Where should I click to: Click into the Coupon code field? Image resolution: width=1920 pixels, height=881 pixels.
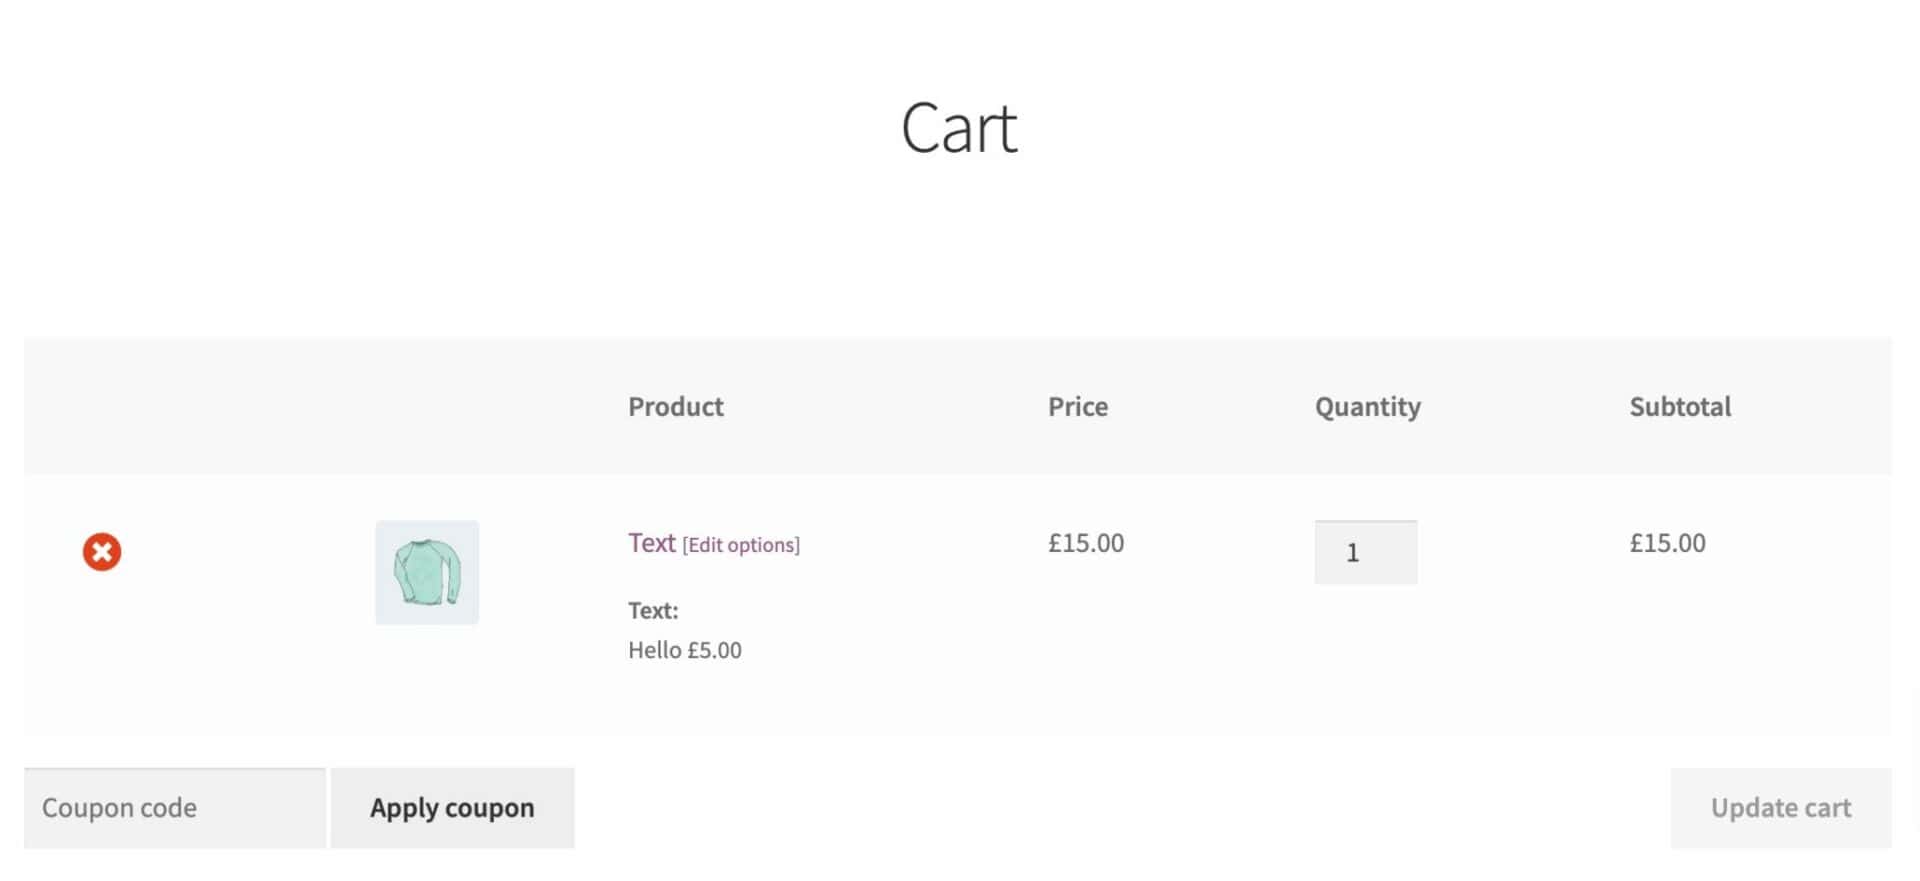pos(175,808)
